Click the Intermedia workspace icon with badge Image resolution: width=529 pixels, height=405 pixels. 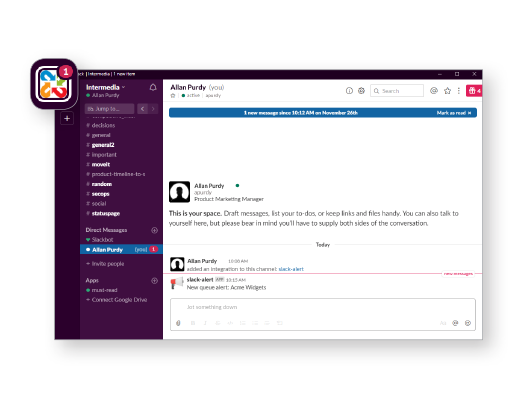(54, 84)
